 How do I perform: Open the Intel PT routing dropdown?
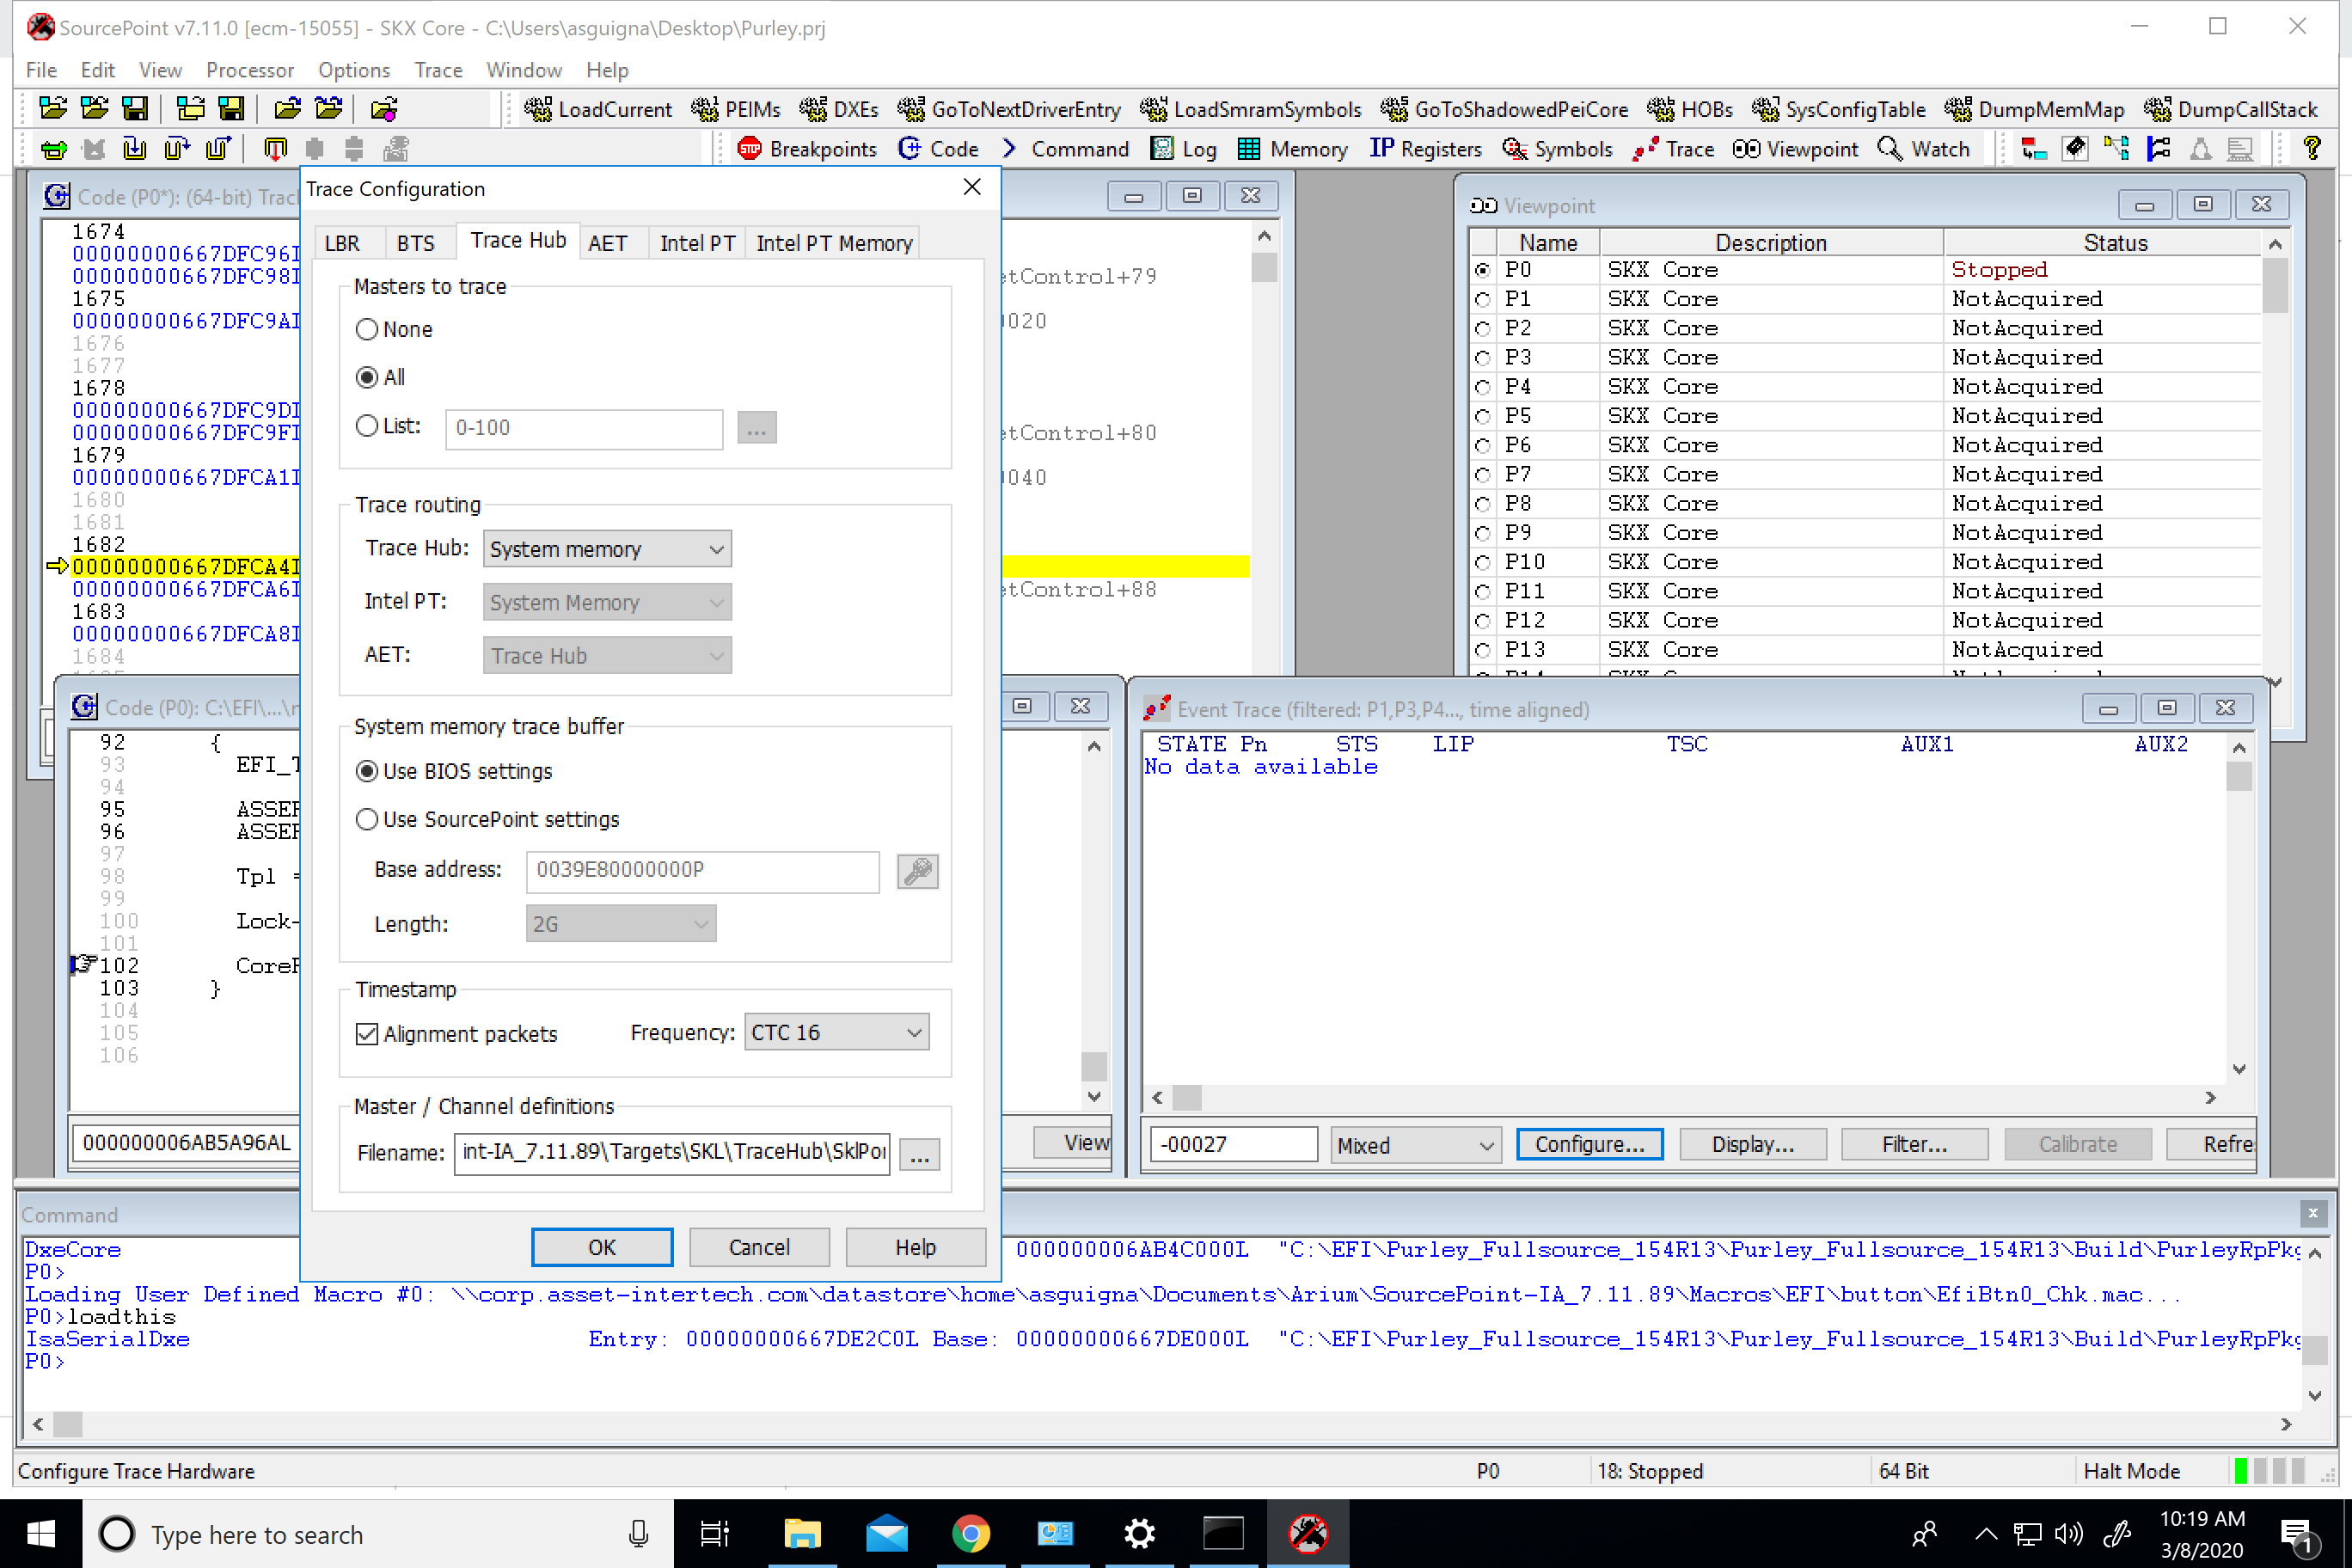[x=607, y=602]
